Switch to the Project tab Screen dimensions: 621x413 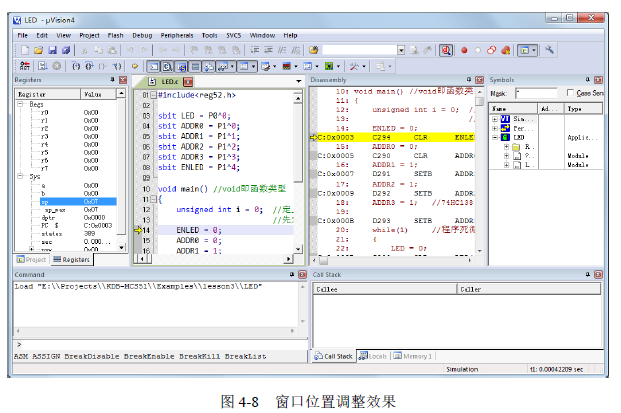coord(32,259)
